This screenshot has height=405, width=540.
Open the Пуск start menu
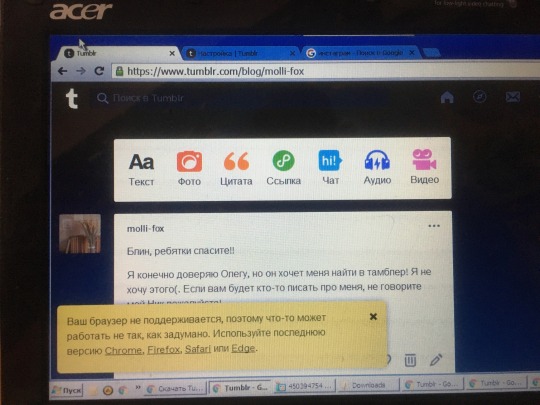tap(67, 390)
